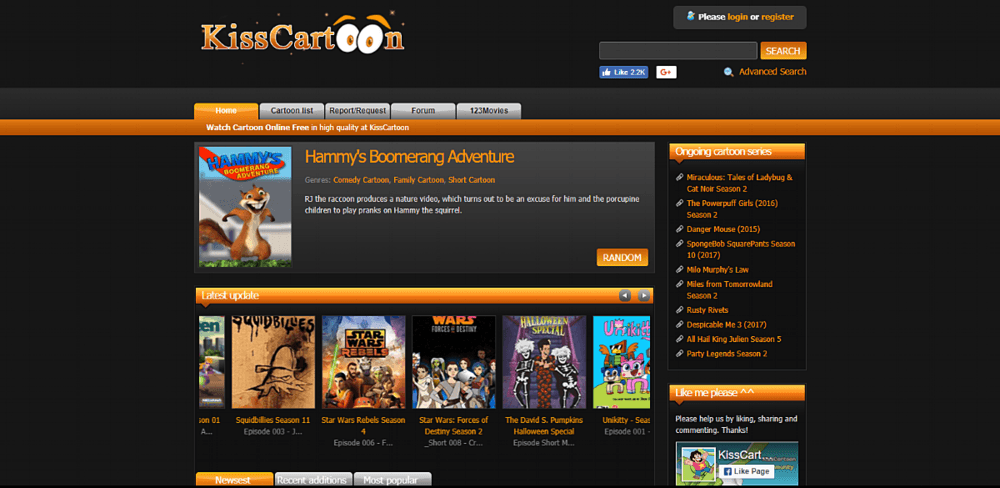This screenshot has height=488, width=1000.
Task: Open the Star Wars Rebels poster thumbnail
Action: point(364,362)
